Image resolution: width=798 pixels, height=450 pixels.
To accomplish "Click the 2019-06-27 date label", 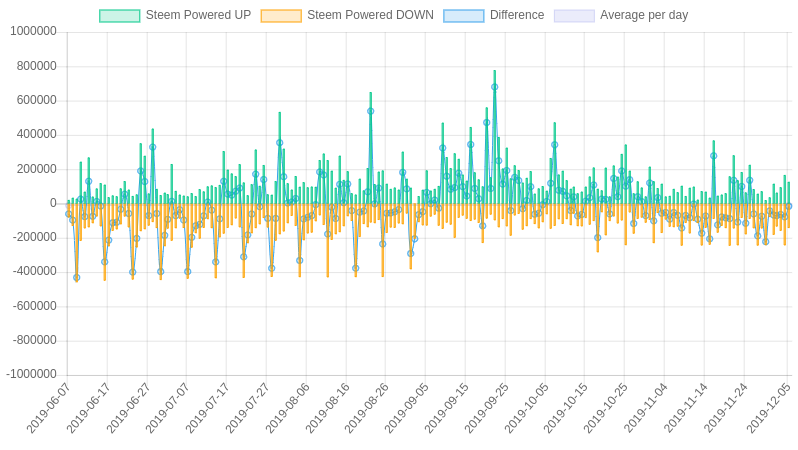I will point(128,408).
